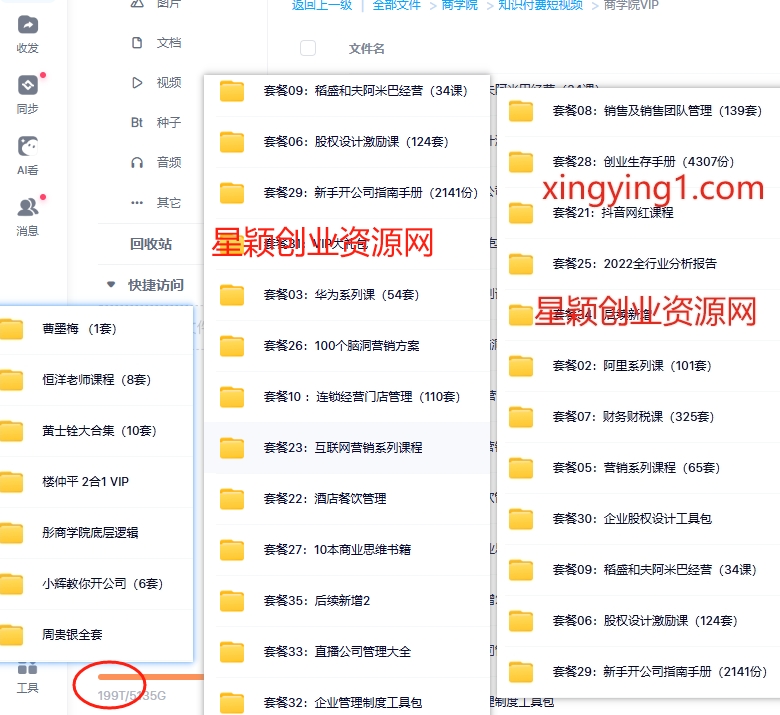Click folder icon of 套餐26 100个脑洞营销方案

[x=232, y=346]
